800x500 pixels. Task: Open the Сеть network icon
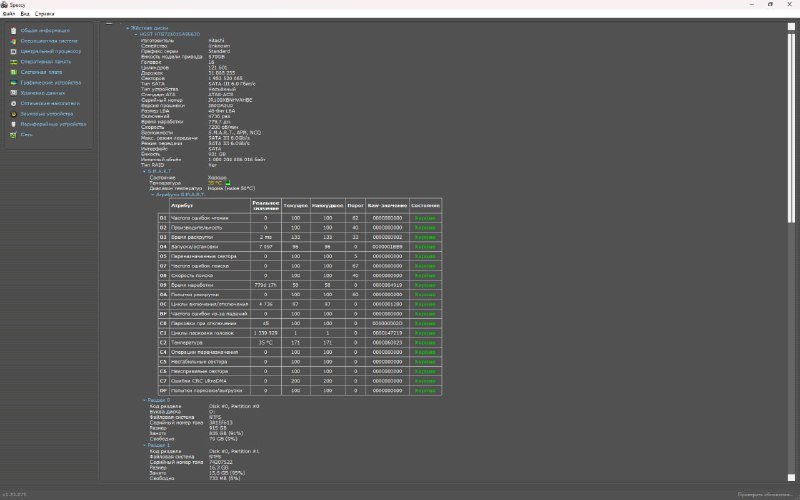[x=14, y=135]
